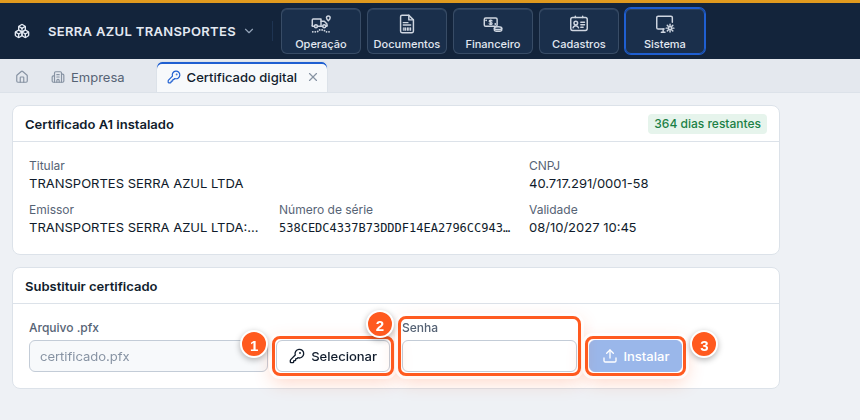Screen dimensions: 860x420
Task: Open the SERRA AZUL TRANSPORTES company dropdown
Action: coord(151,31)
